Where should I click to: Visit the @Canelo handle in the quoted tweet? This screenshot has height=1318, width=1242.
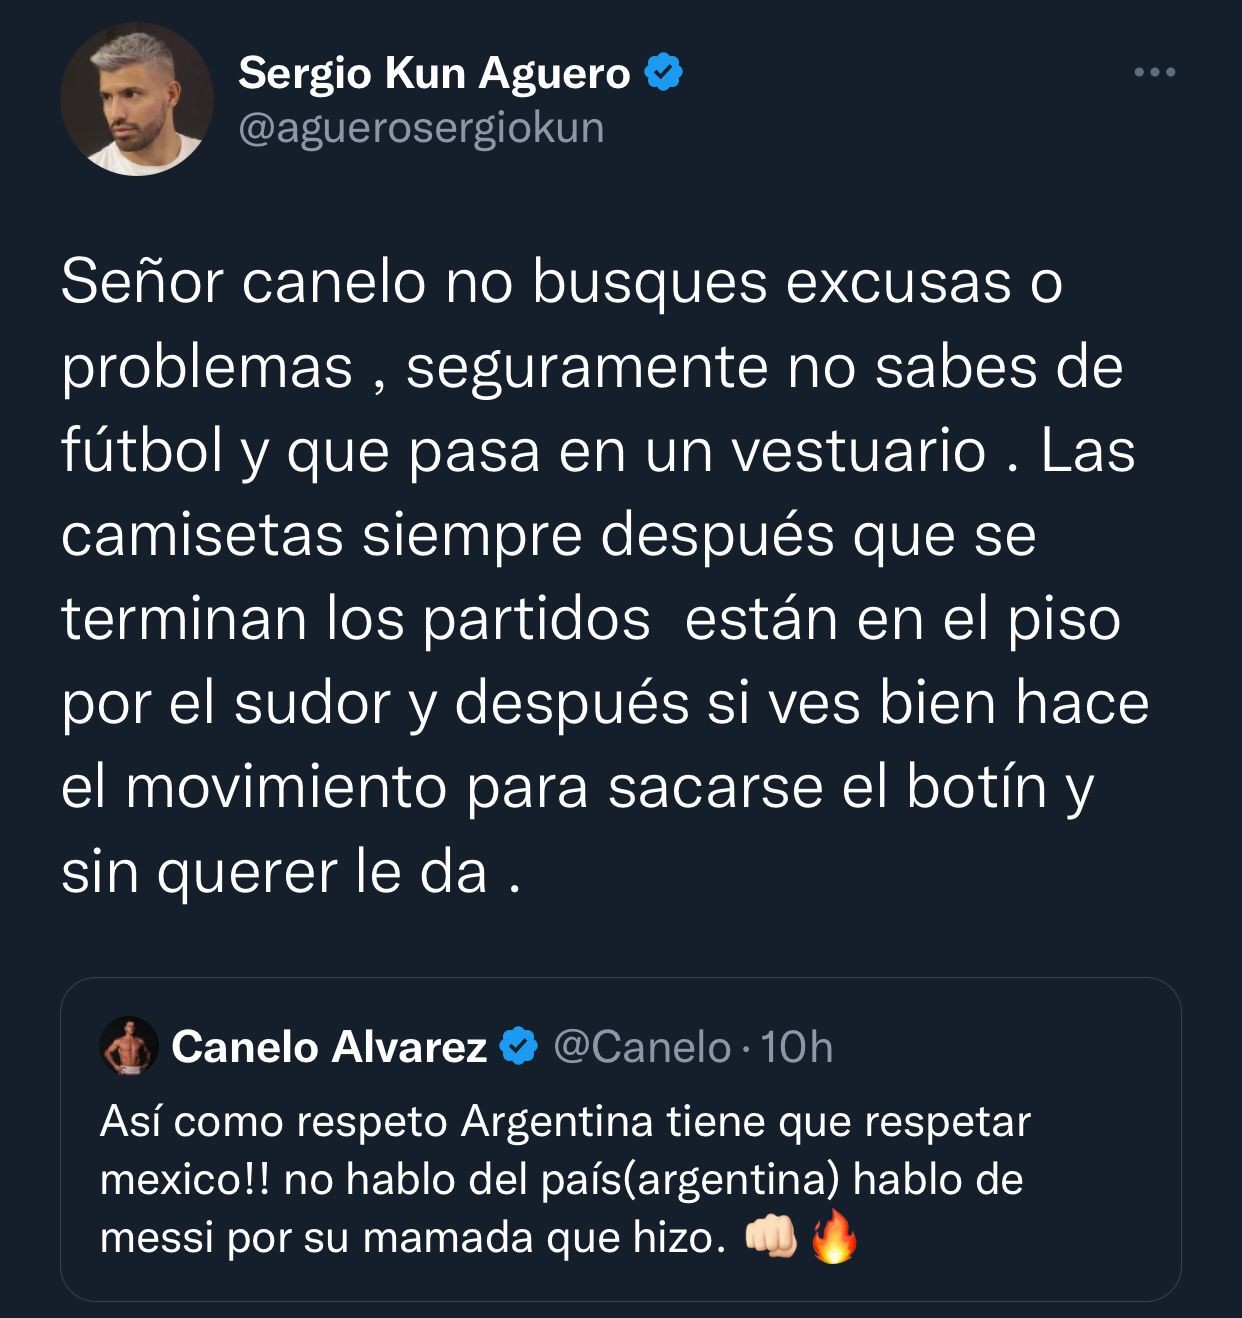[x=641, y=1047]
